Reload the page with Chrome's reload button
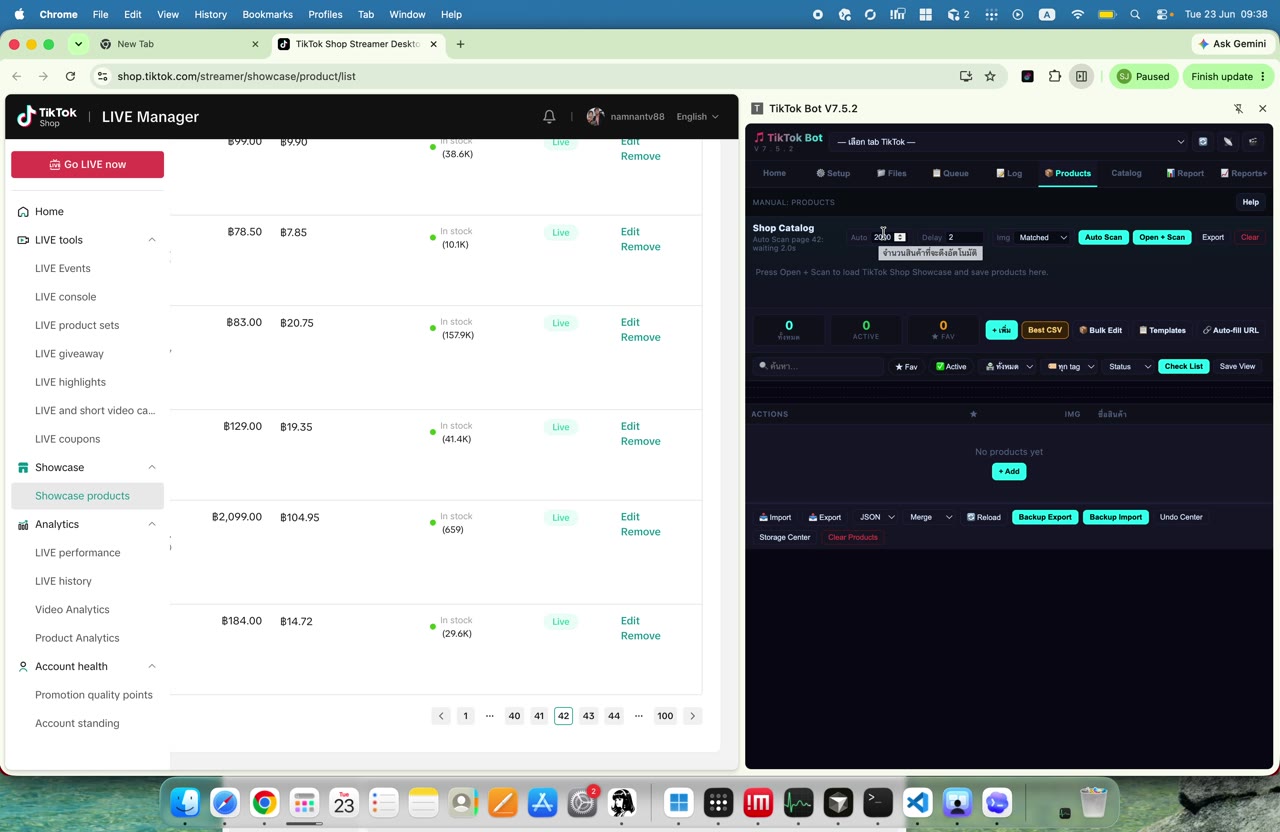Image resolution: width=1280 pixels, height=832 pixels. click(x=70, y=76)
